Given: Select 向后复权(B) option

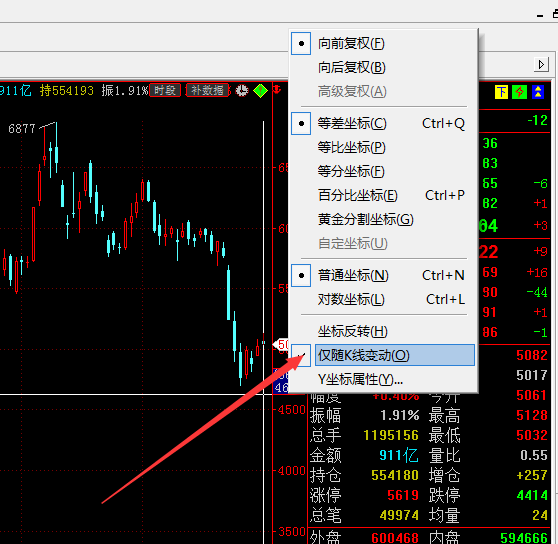Looking at the screenshot, I should pyautogui.click(x=383, y=67).
